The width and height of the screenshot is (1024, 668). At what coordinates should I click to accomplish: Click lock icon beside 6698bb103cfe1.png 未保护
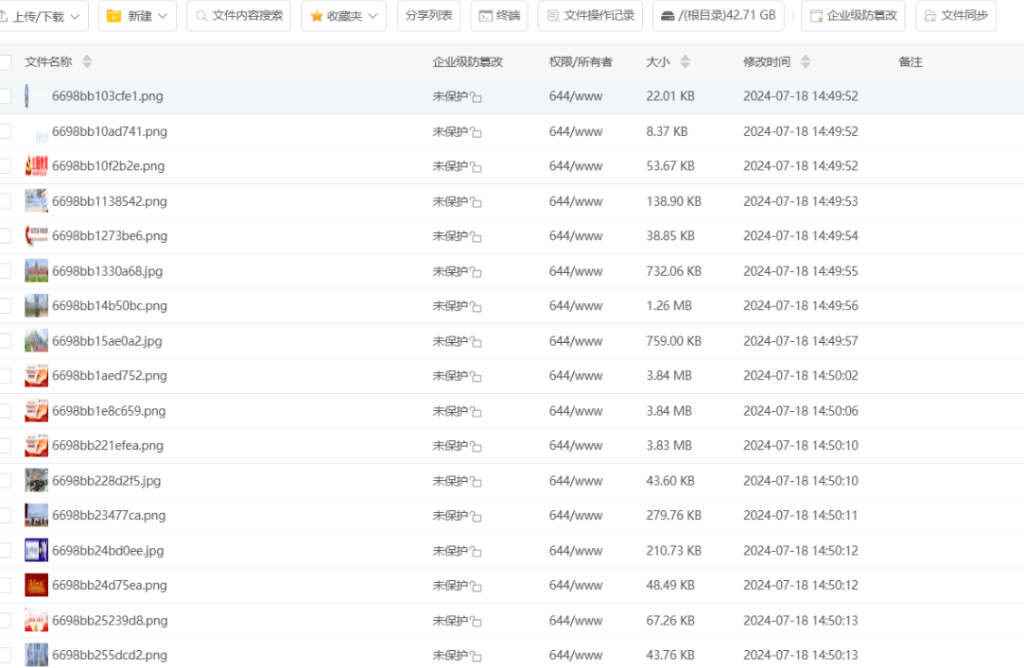pyautogui.click(x=477, y=98)
